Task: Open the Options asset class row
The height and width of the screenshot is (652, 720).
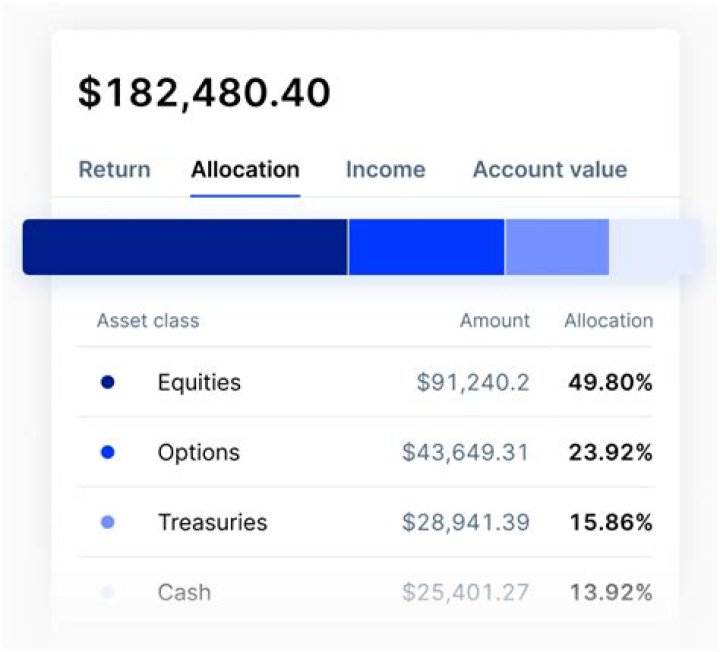Action: [199, 452]
